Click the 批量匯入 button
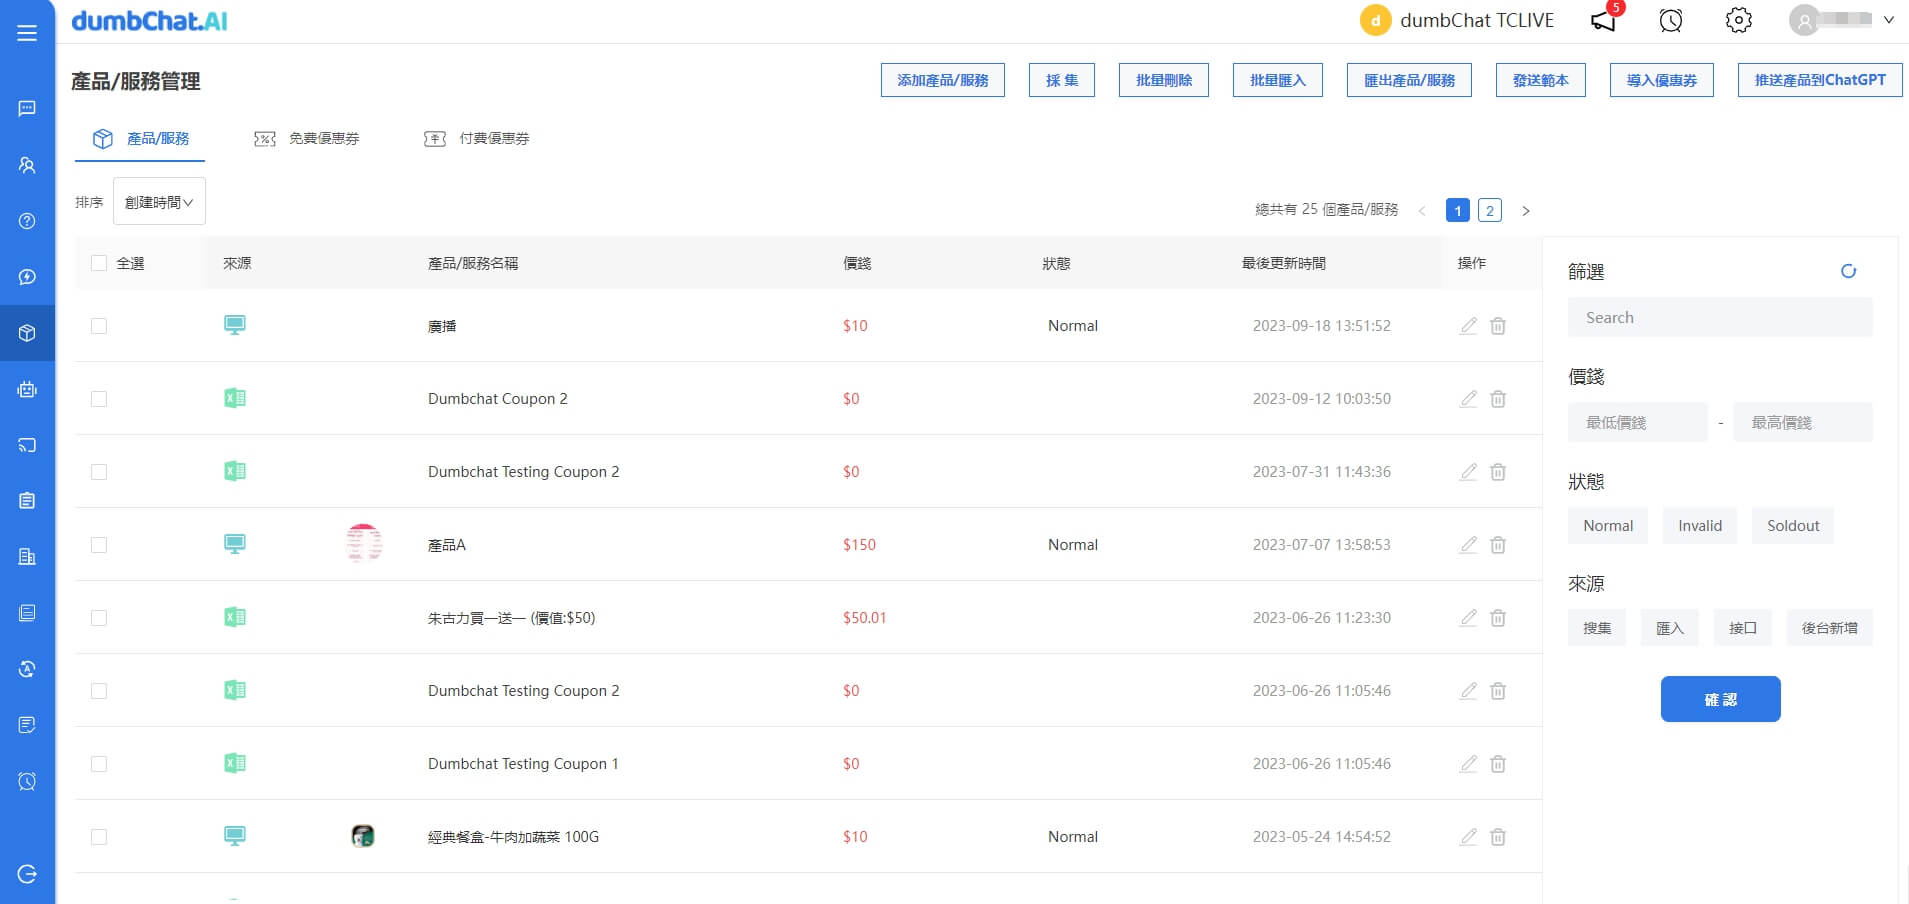This screenshot has height=904, width=1909. [x=1278, y=80]
